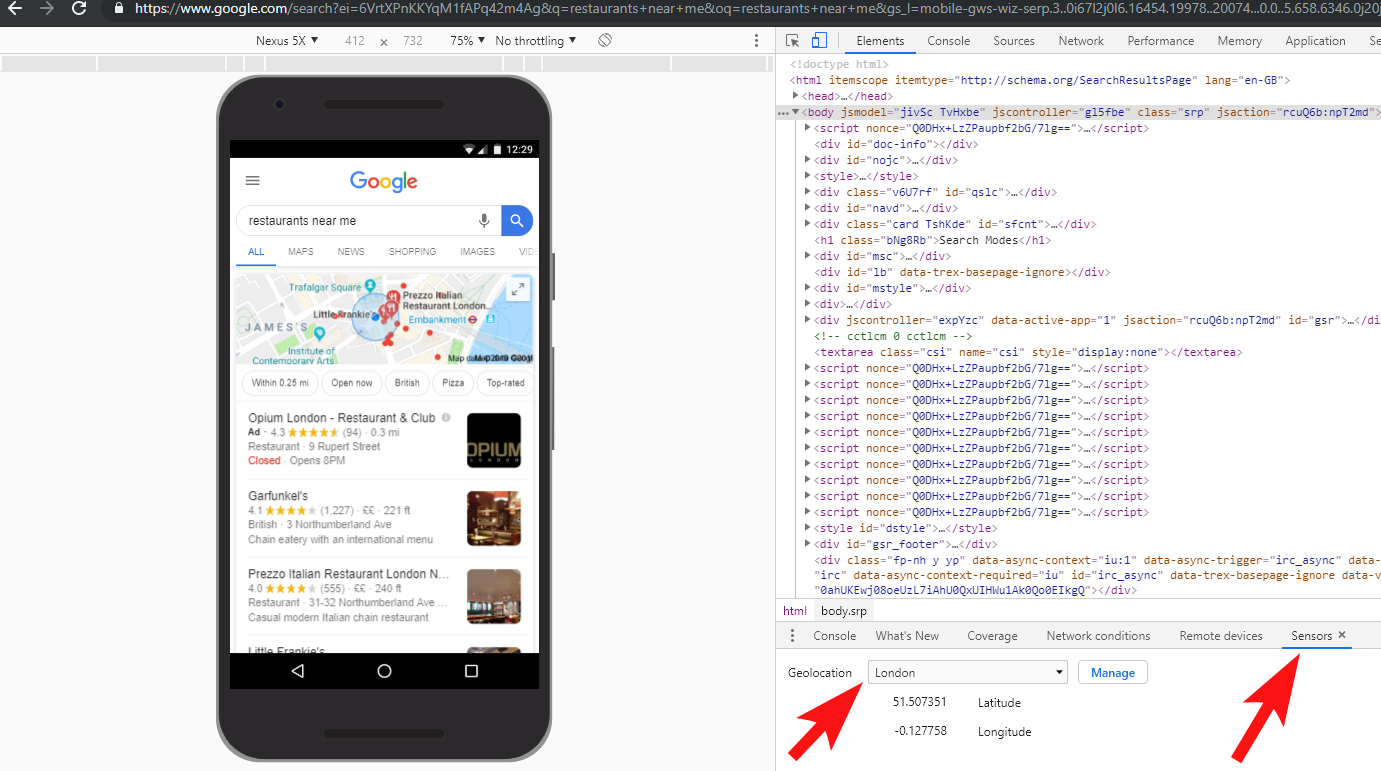The width and height of the screenshot is (1381, 771).
Task: Open the Garfunkel's listing
Action: click(x=278, y=496)
